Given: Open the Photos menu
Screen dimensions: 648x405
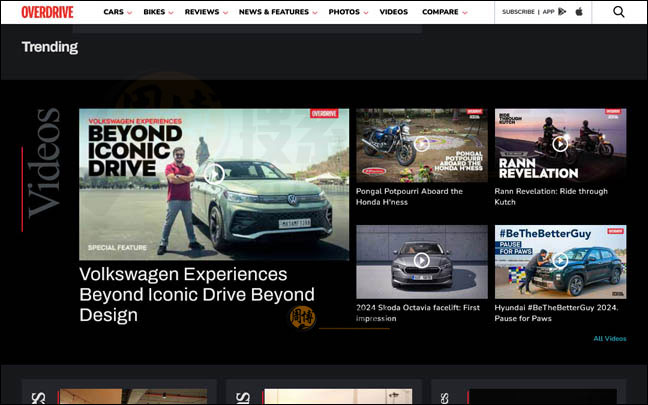Looking at the screenshot, I should [344, 12].
